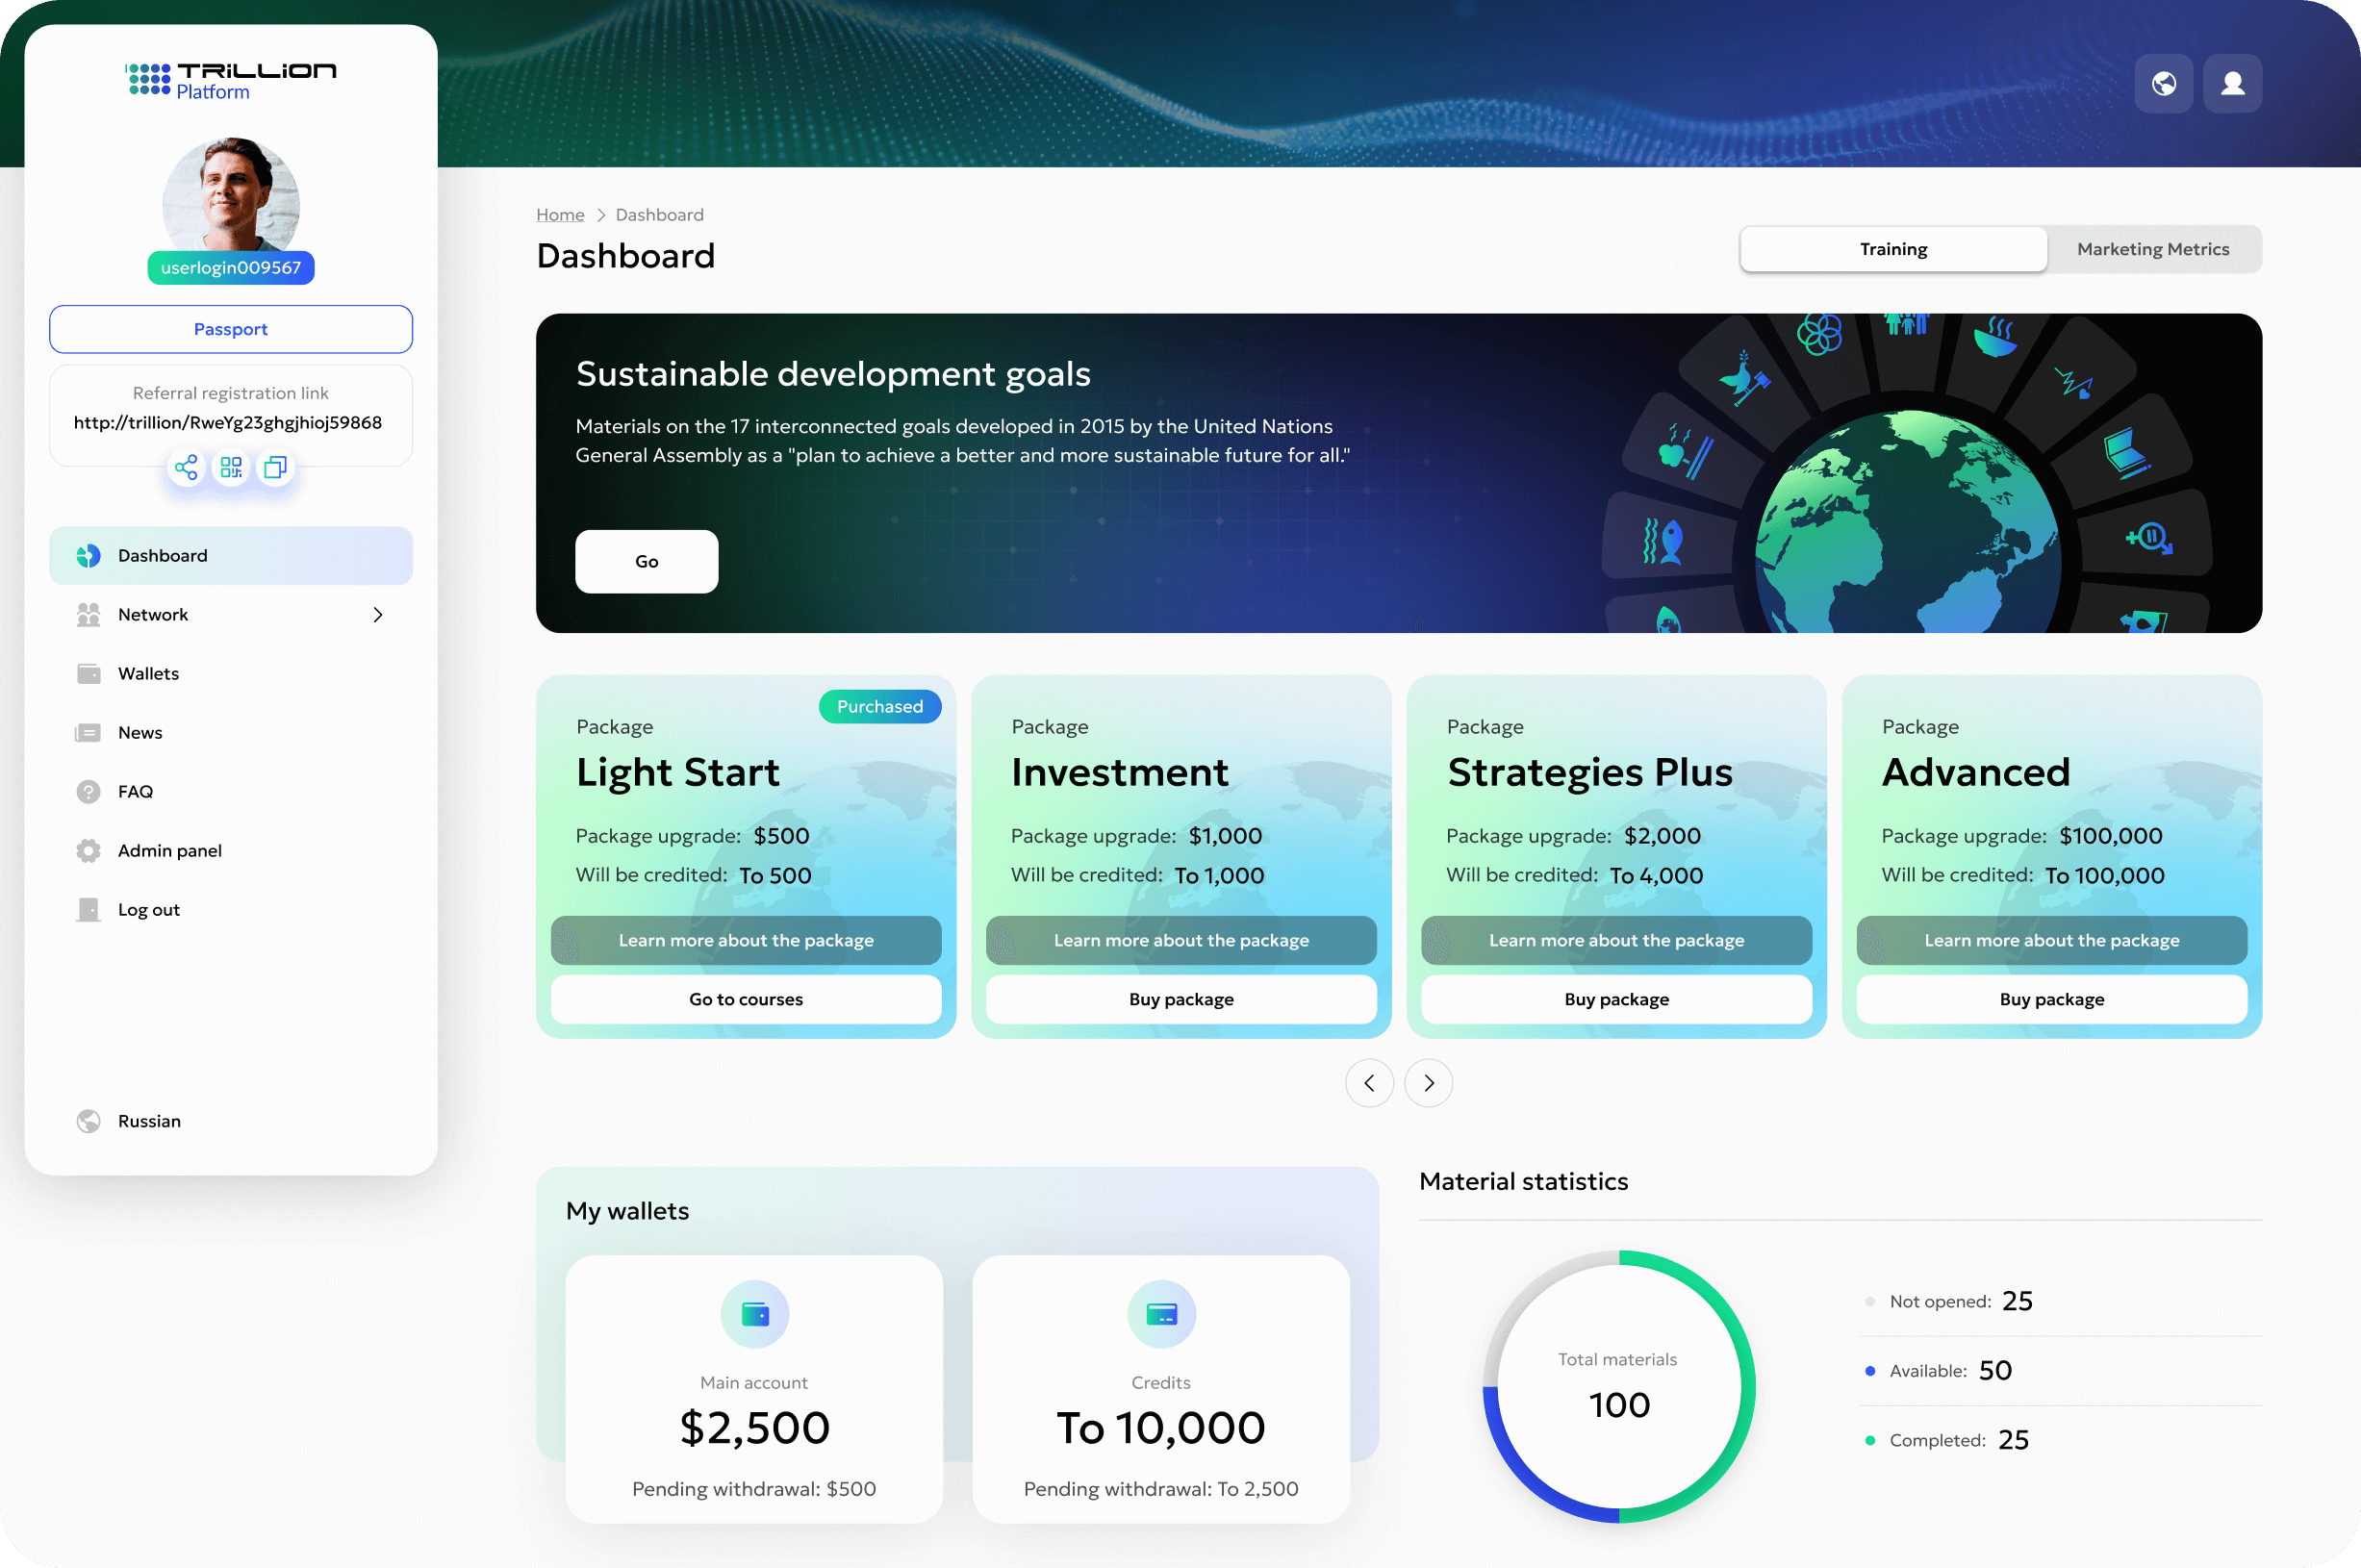Screen dimensions: 2361x1568
Task: Log out of the account
Action: (x=150, y=909)
